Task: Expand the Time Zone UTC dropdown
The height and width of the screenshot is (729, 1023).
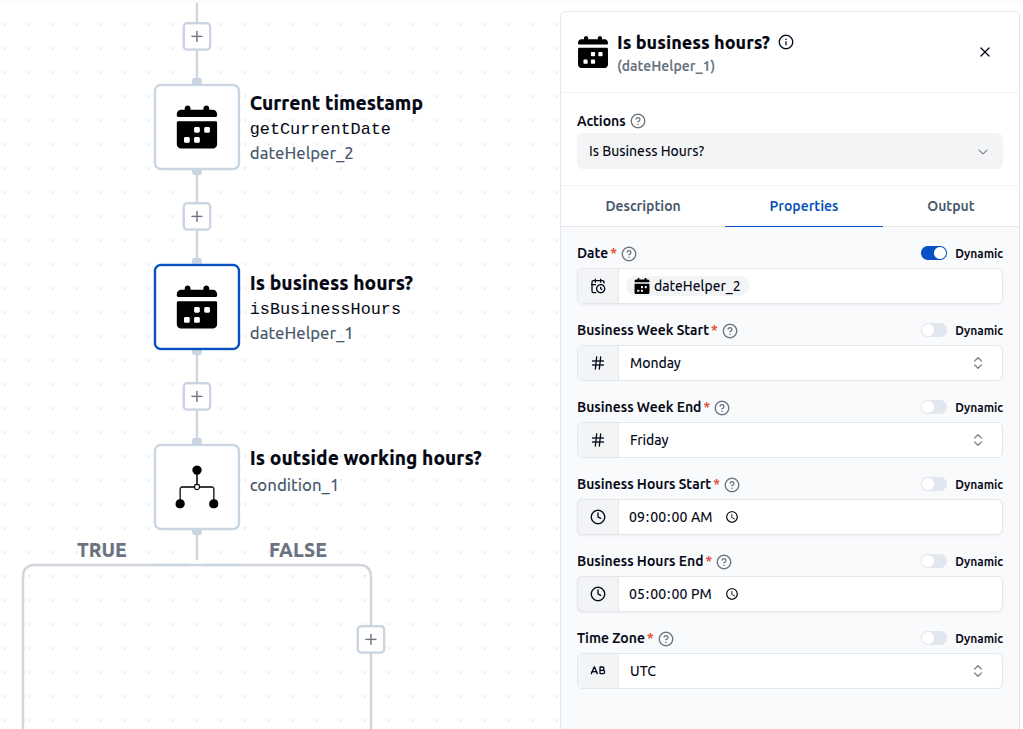Action: (809, 671)
